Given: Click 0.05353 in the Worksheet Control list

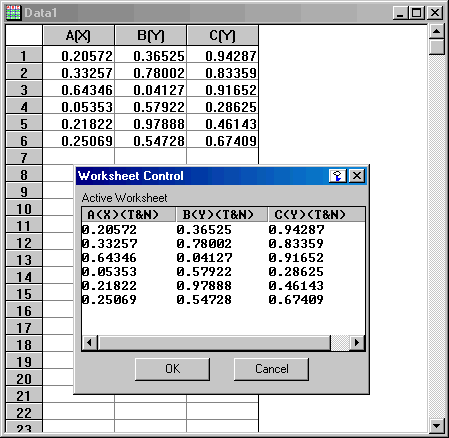Looking at the screenshot, I should [x=109, y=272].
